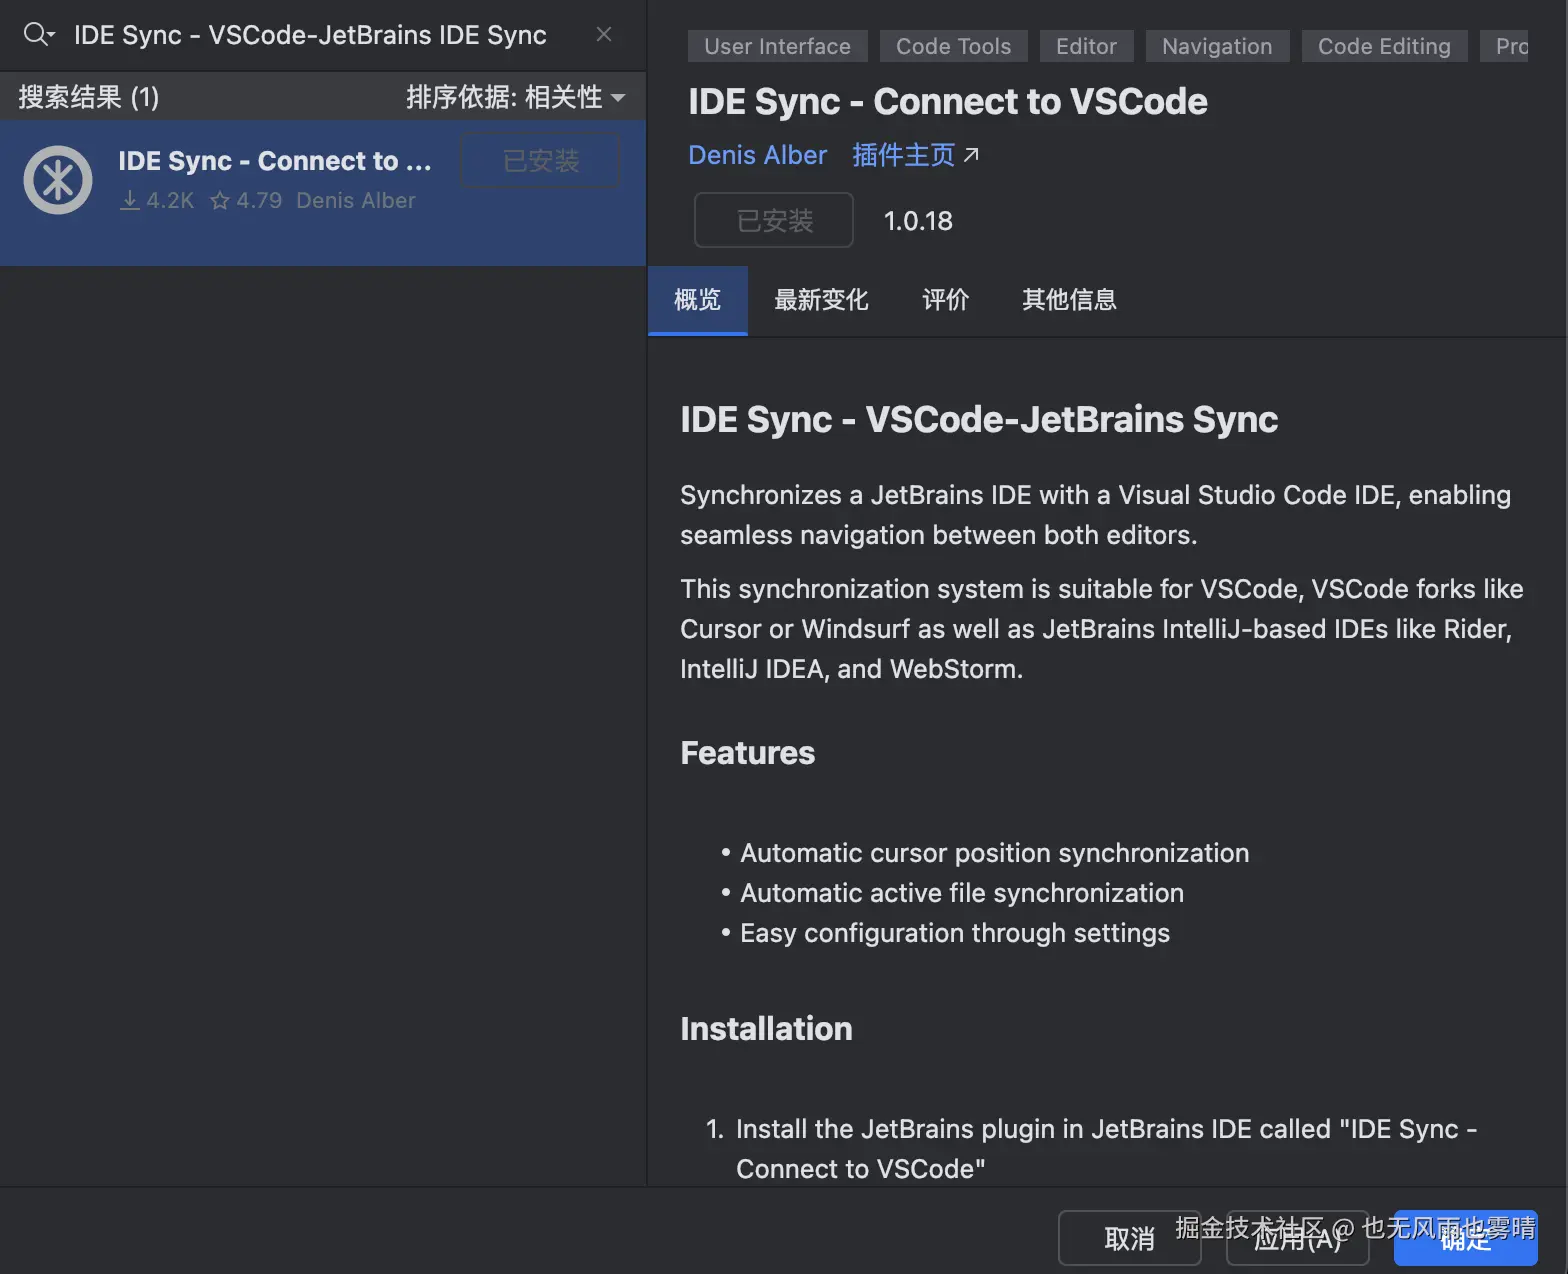Viewport: 1568px width, 1274px height.
Task: Click the Code Tools tag
Action: coord(953,46)
